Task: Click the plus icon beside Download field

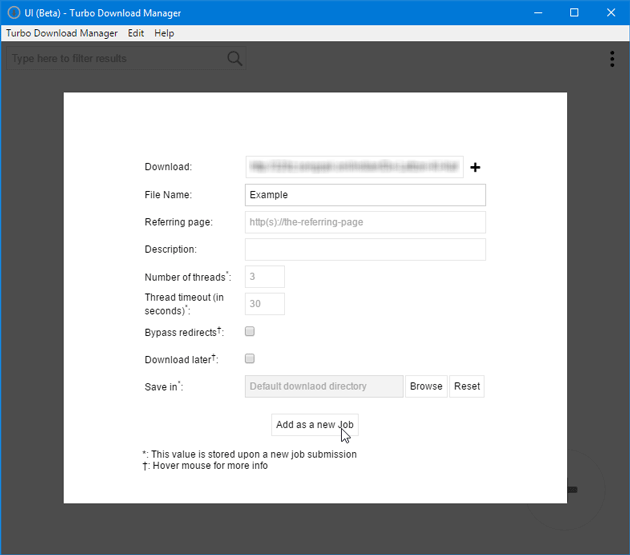Action: [x=475, y=167]
